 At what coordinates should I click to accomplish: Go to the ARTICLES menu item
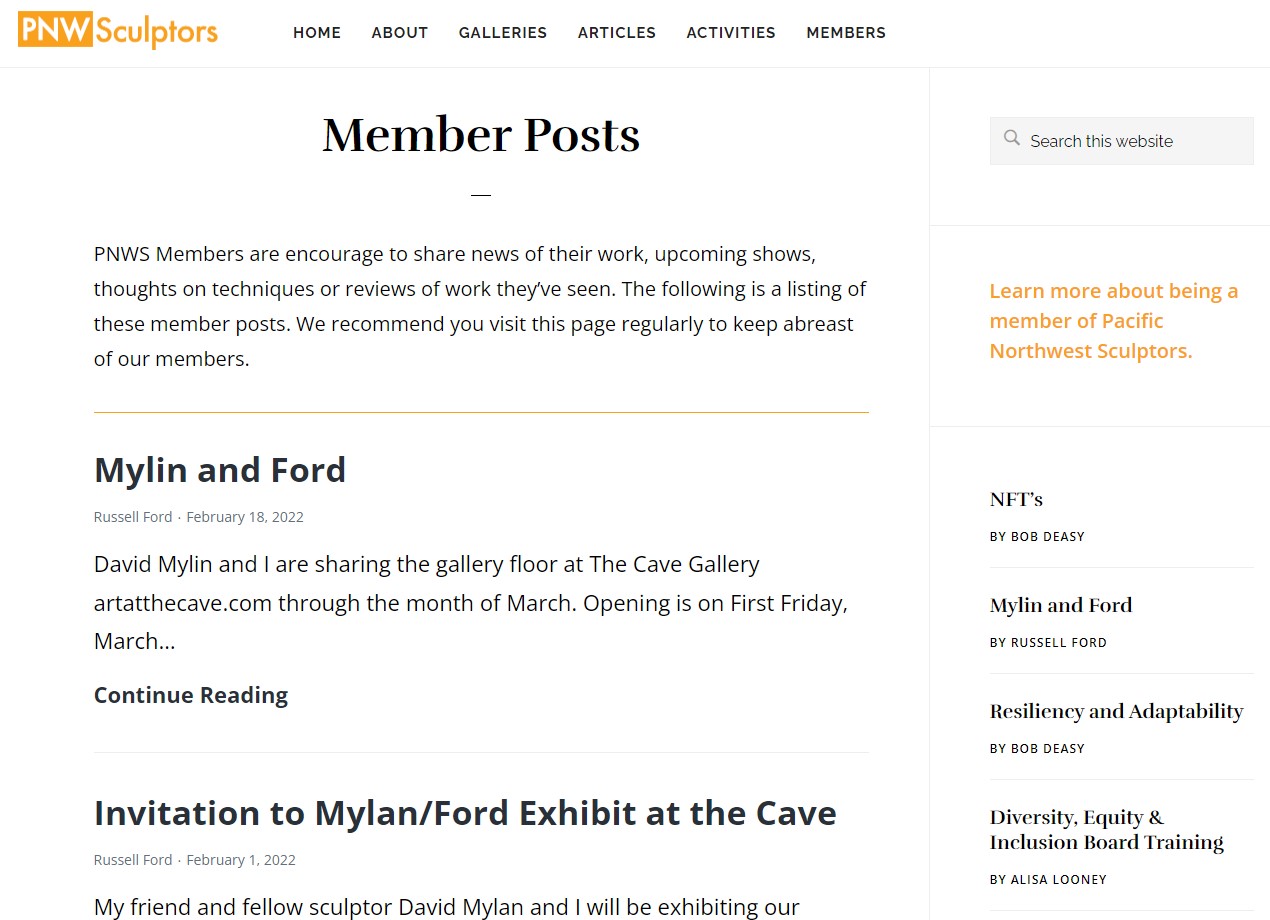617,33
